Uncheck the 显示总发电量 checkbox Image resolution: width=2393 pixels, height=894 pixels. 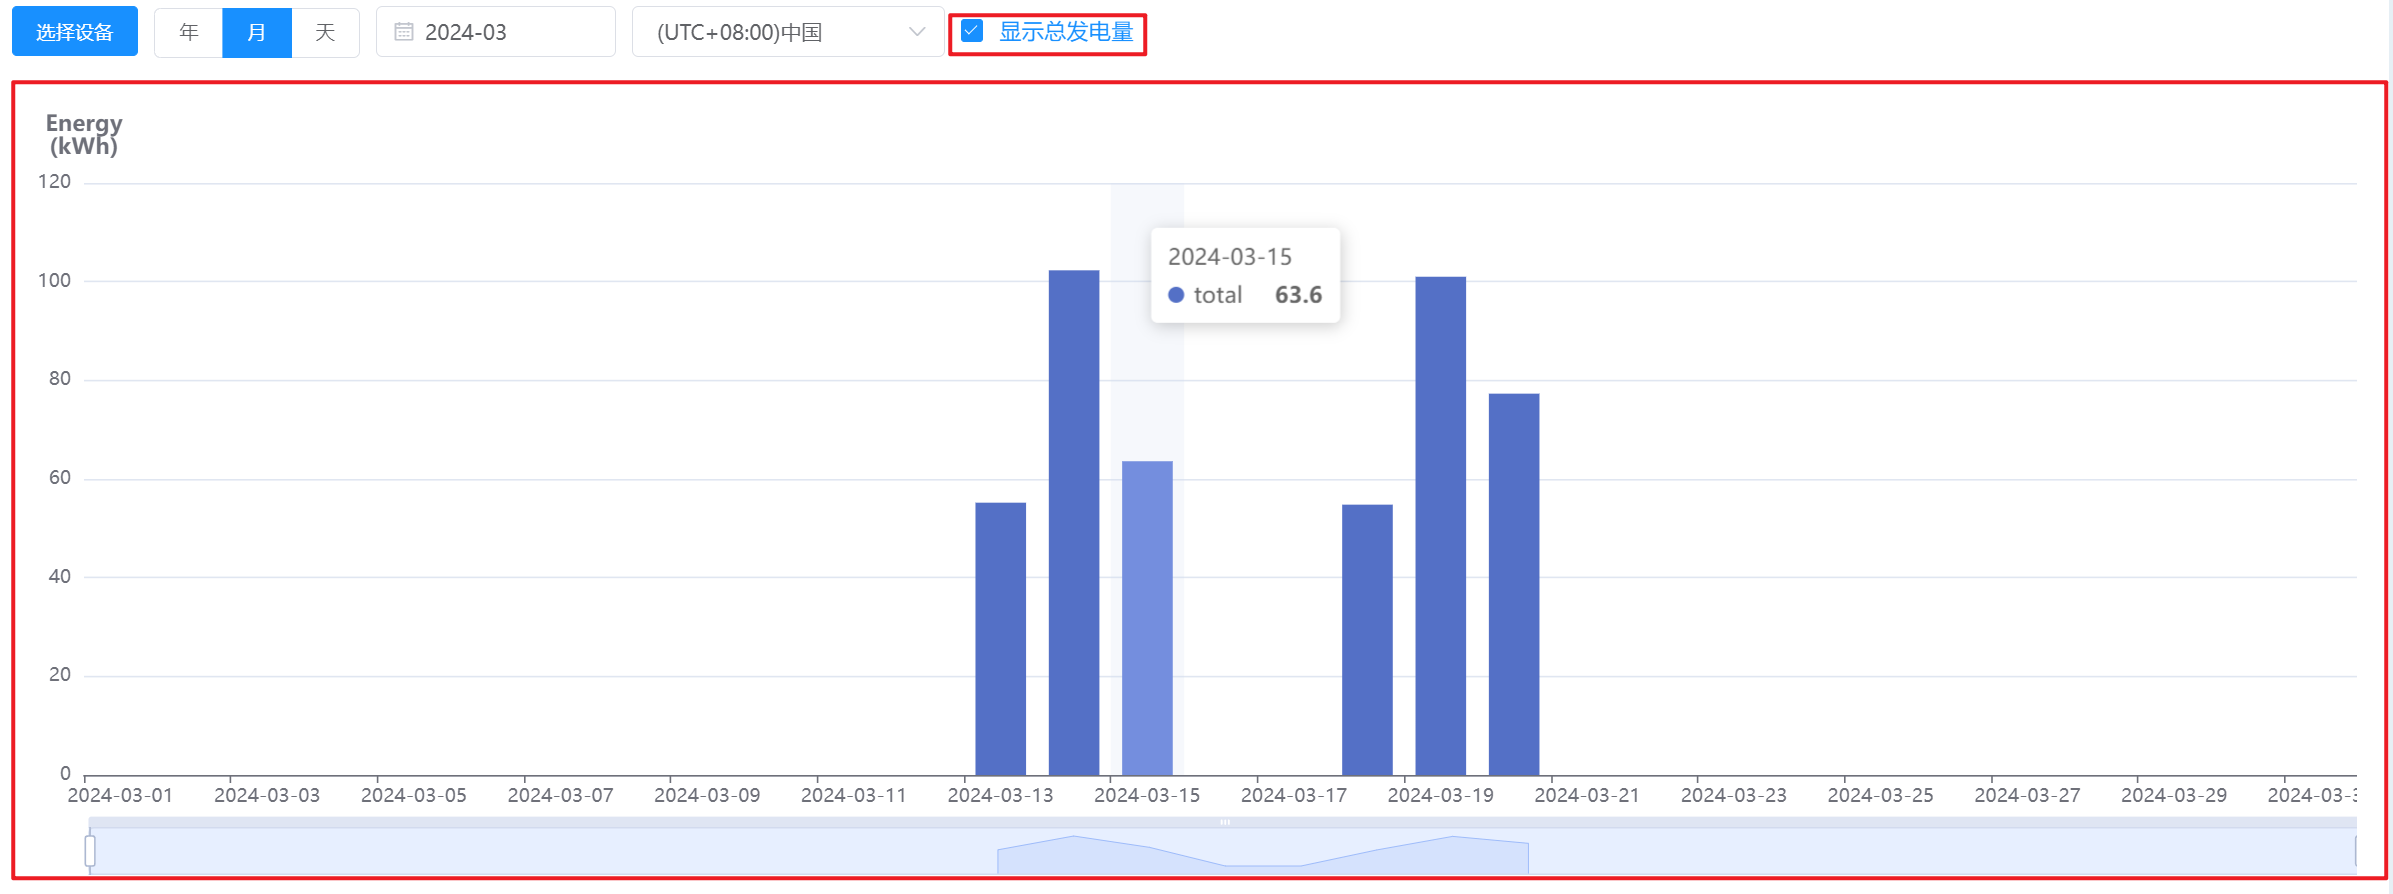[x=972, y=31]
